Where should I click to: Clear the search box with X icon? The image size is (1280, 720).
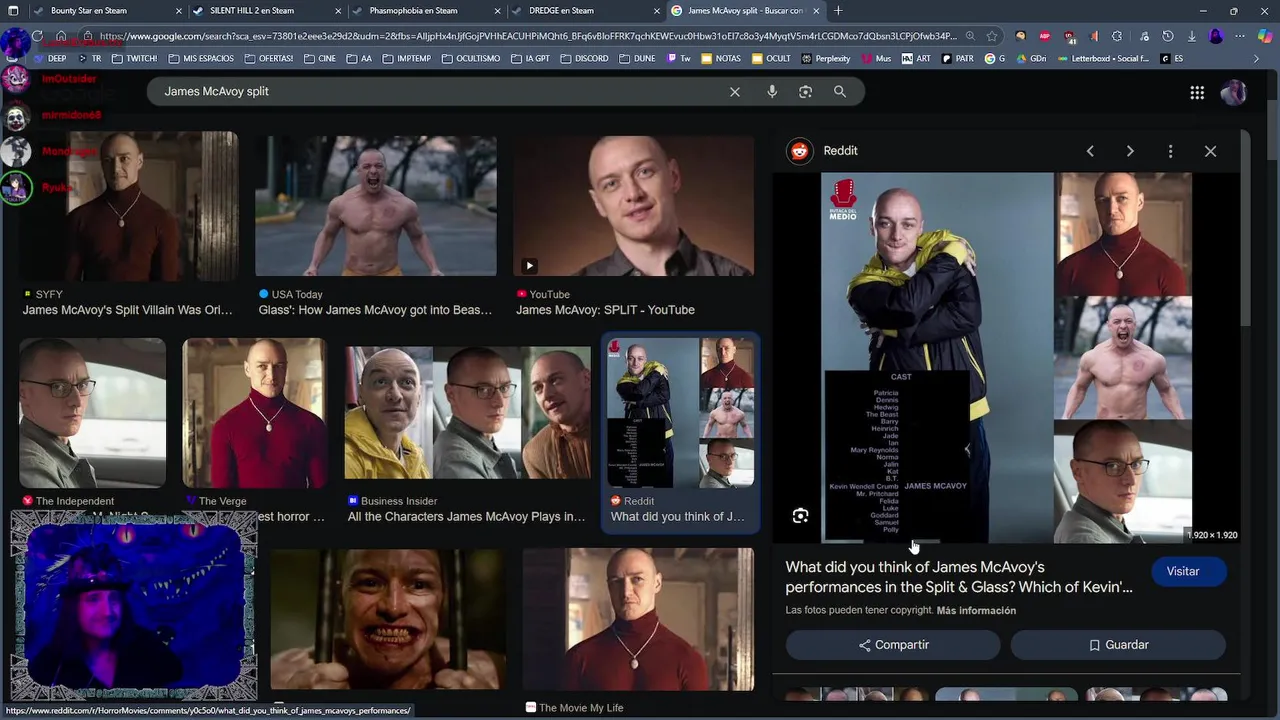pyautogui.click(x=735, y=92)
